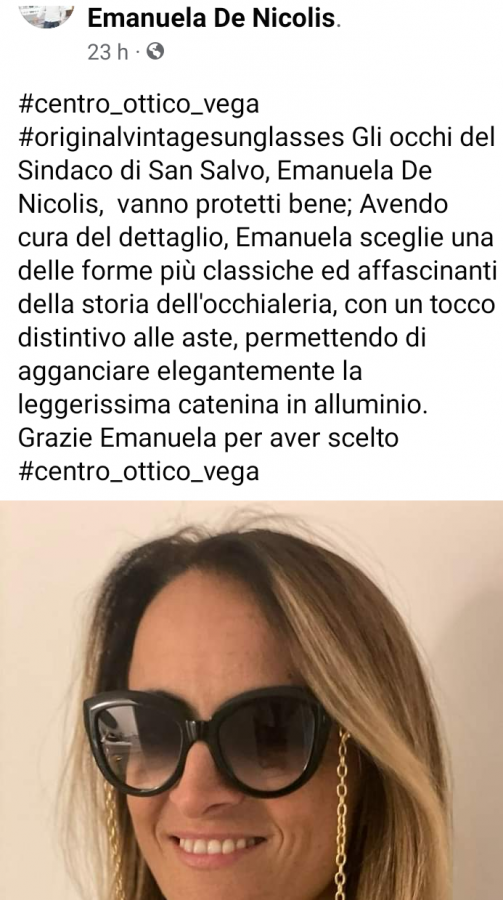This screenshot has width=503, height=900.
Task: Click the 'leggerissima catenina in alluminio' line
Action: point(223,405)
